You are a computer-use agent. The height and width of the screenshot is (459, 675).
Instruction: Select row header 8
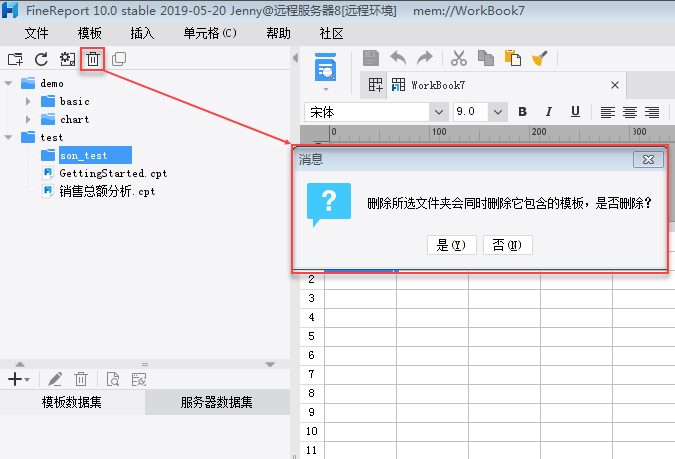(x=312, y=393)
